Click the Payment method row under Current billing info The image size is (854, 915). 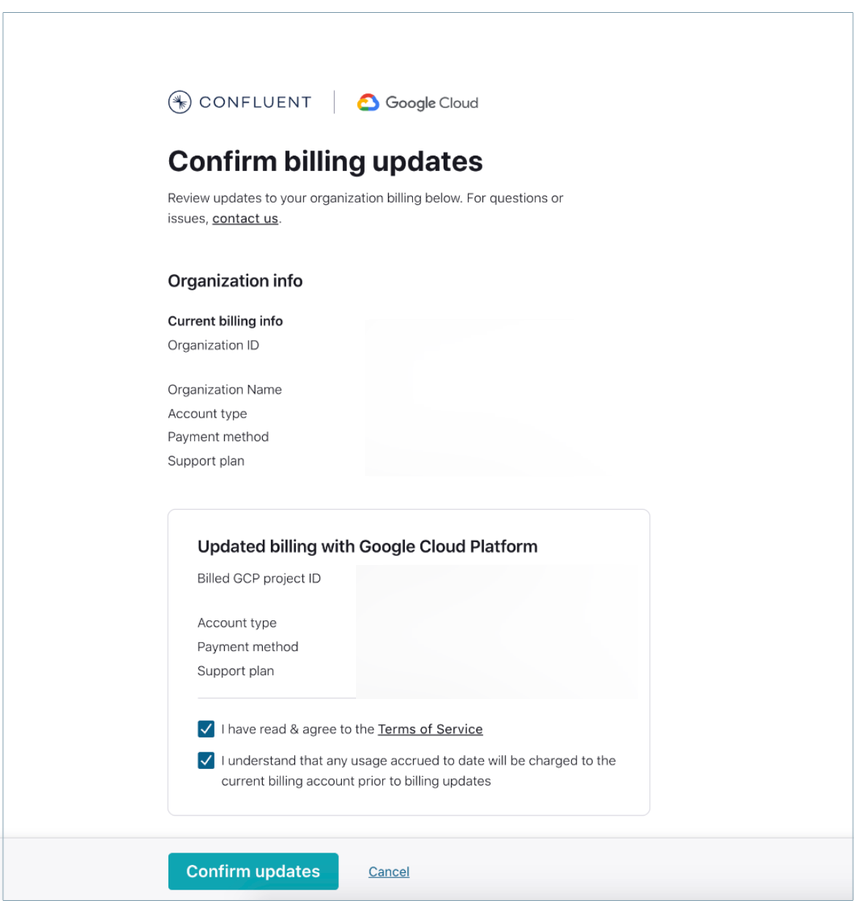tap(218, 436)
